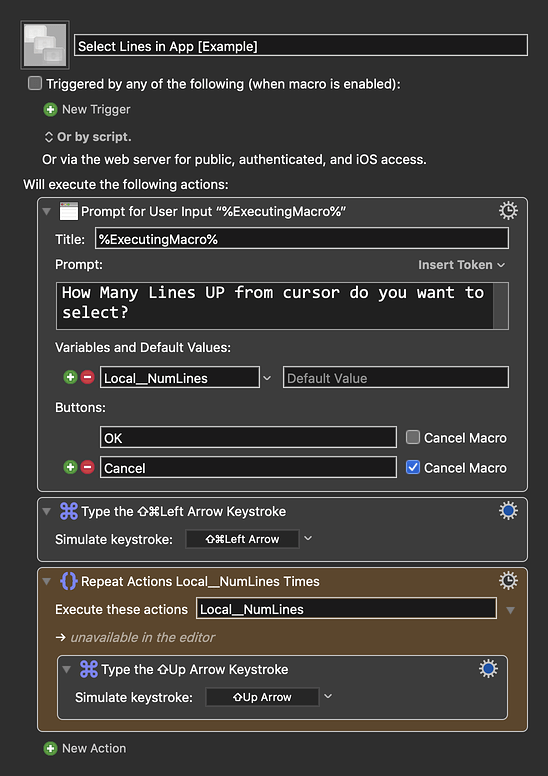The height and width of the screenshot is (776, 548).
Task: Click the 'Or by script.' selector
Action: coord(88,137)
